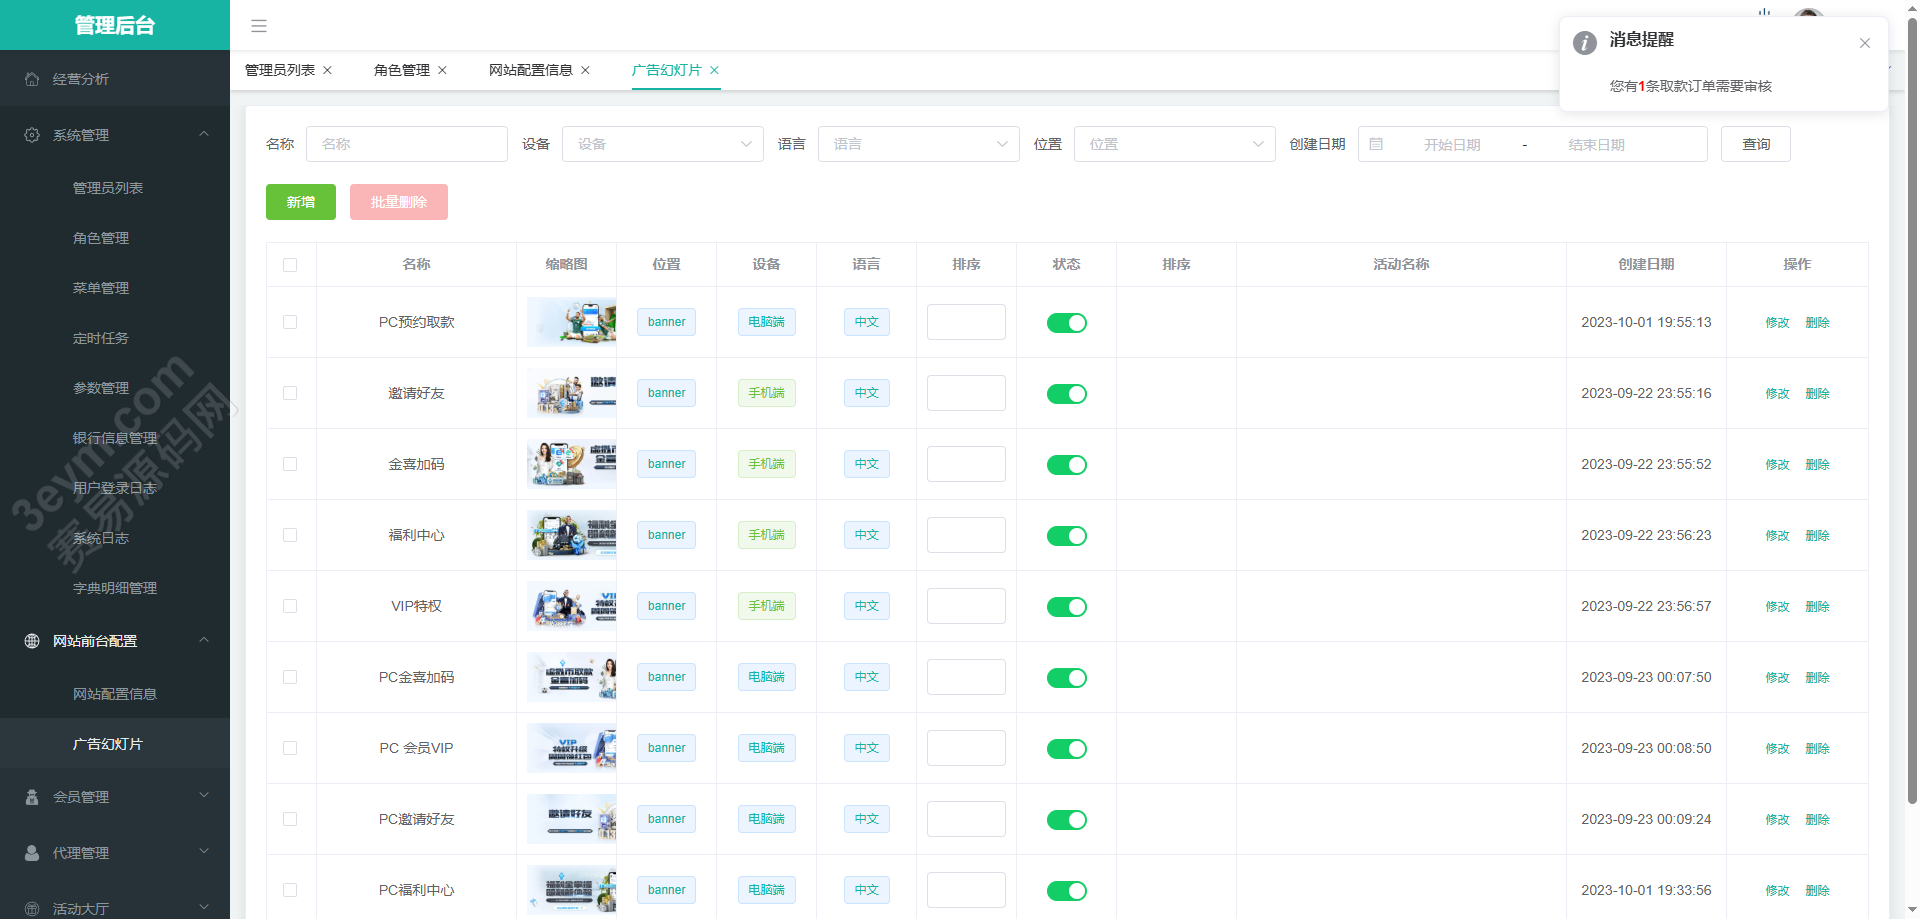
Task: Tick the checkbox for 邀请好友 row
Action: (290, 393)
